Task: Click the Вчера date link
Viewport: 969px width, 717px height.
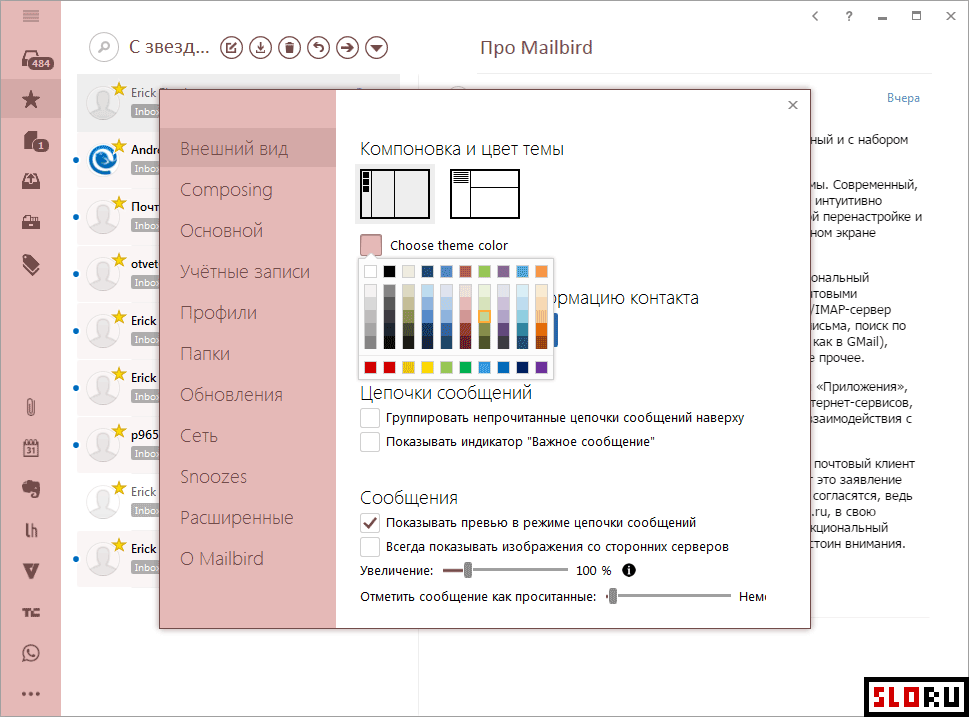Action: pos(903,98)
